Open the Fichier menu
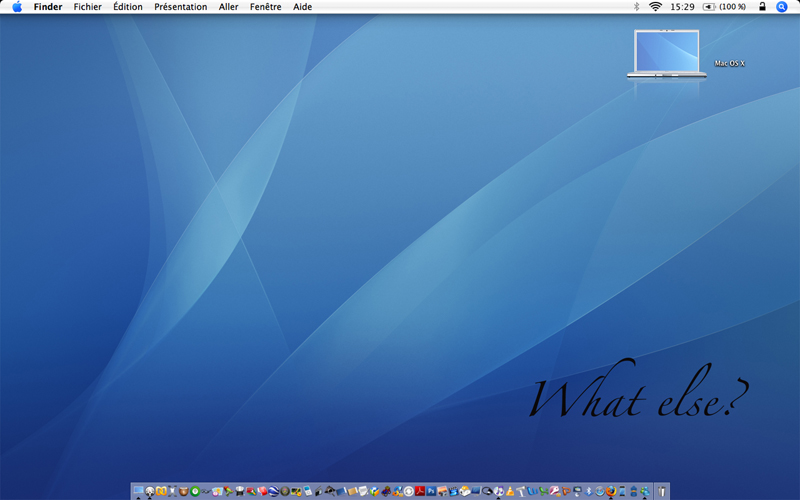The width and height of the screenshot is (800, 500). pos(87,7)
